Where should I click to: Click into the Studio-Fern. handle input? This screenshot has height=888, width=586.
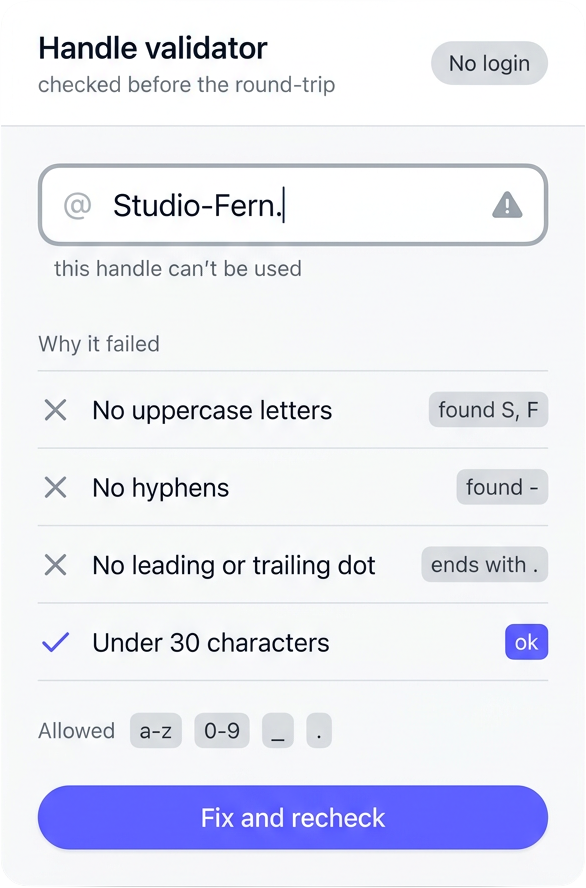pos(293,205)
